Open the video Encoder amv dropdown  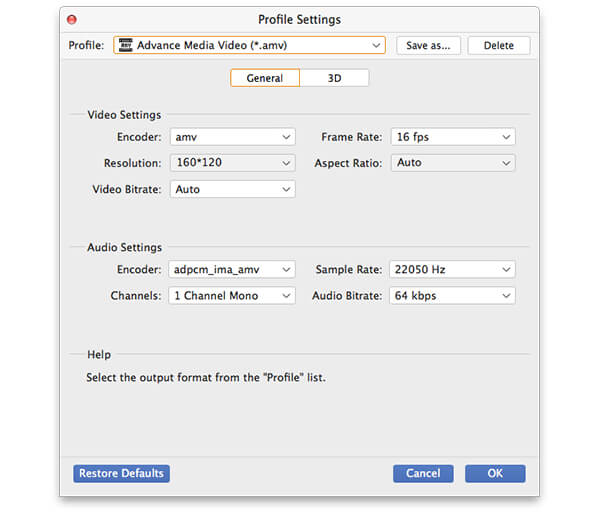(233, 137)
